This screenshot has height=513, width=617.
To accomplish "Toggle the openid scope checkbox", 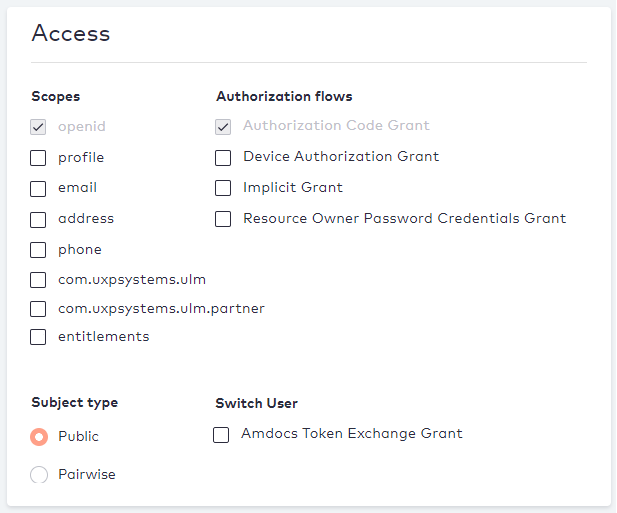I will 38,127.
